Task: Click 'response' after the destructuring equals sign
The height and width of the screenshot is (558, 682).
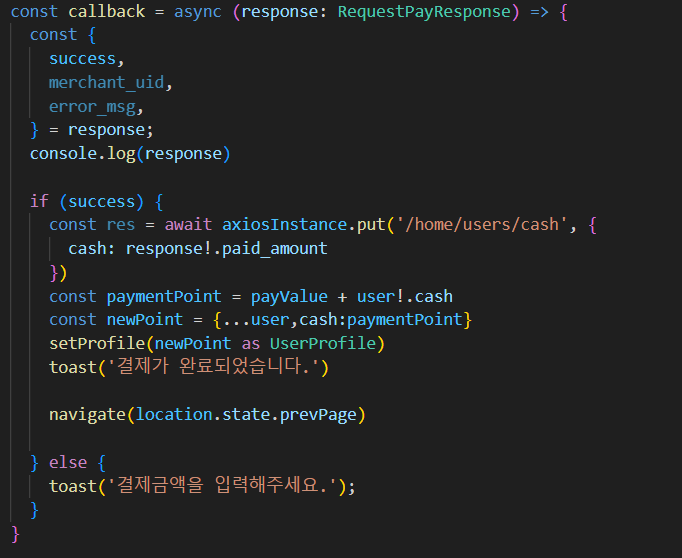Action: coord(107,130)
